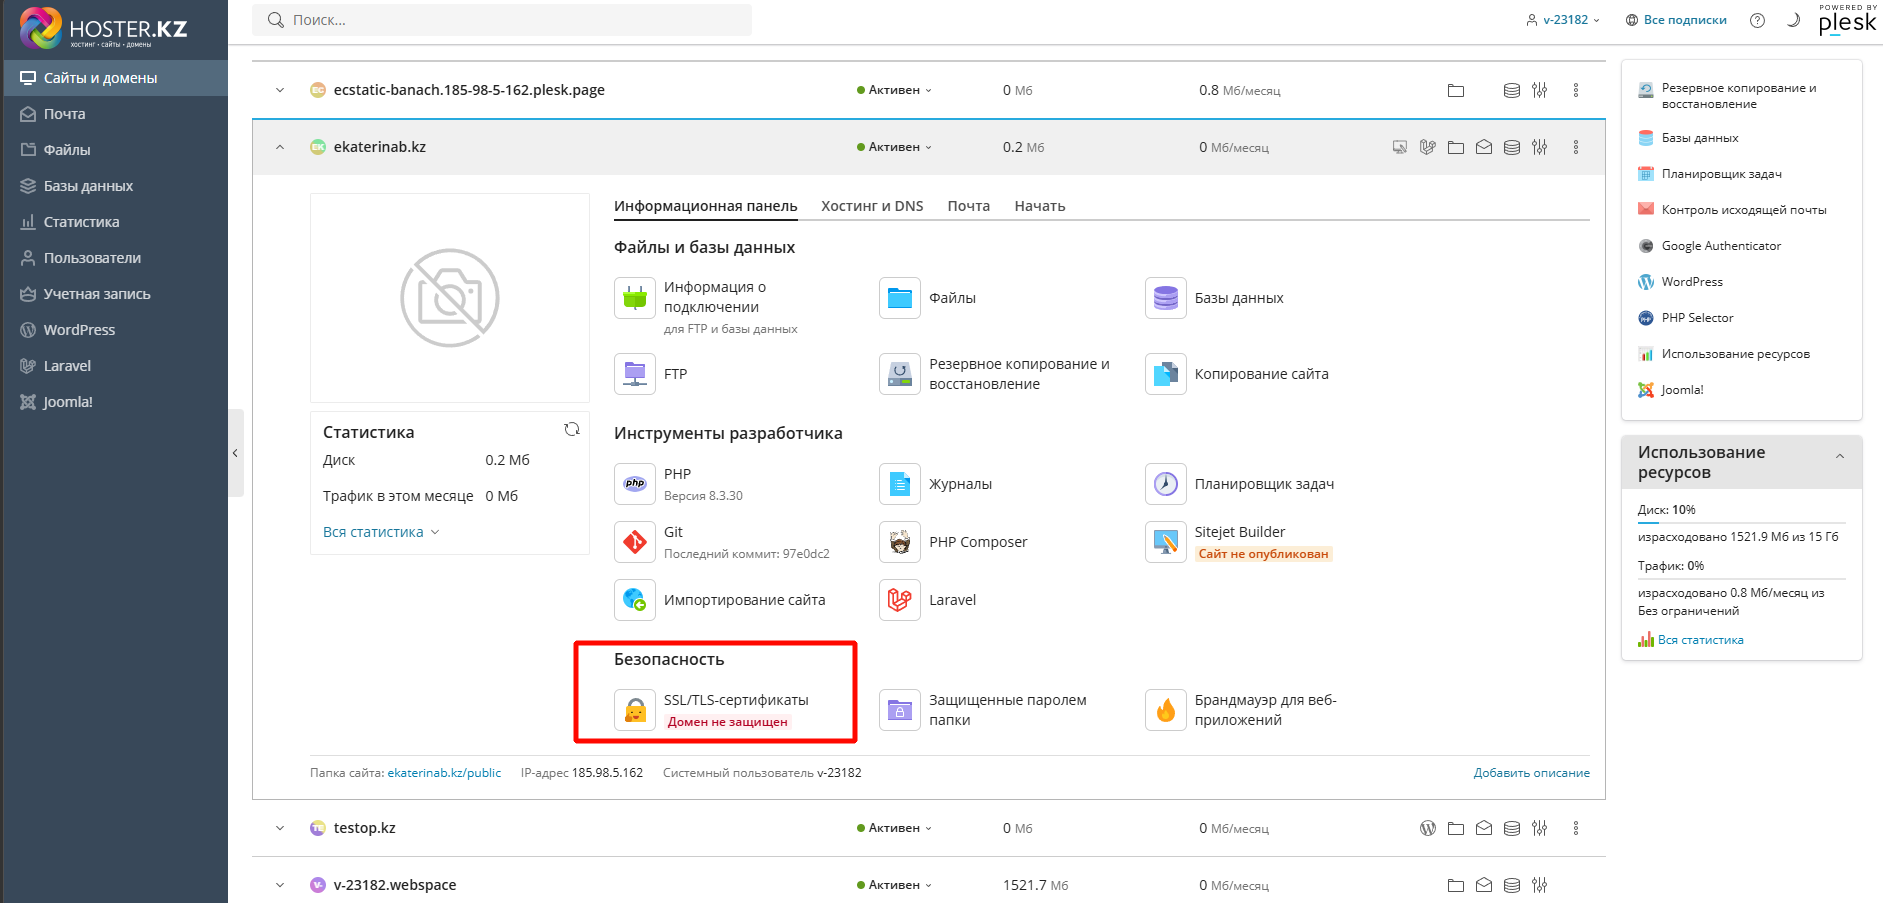Screen dimensions: 1883x903
Task: Collapse the ekaterinab.kz domain row
Action: coord(280,147)
